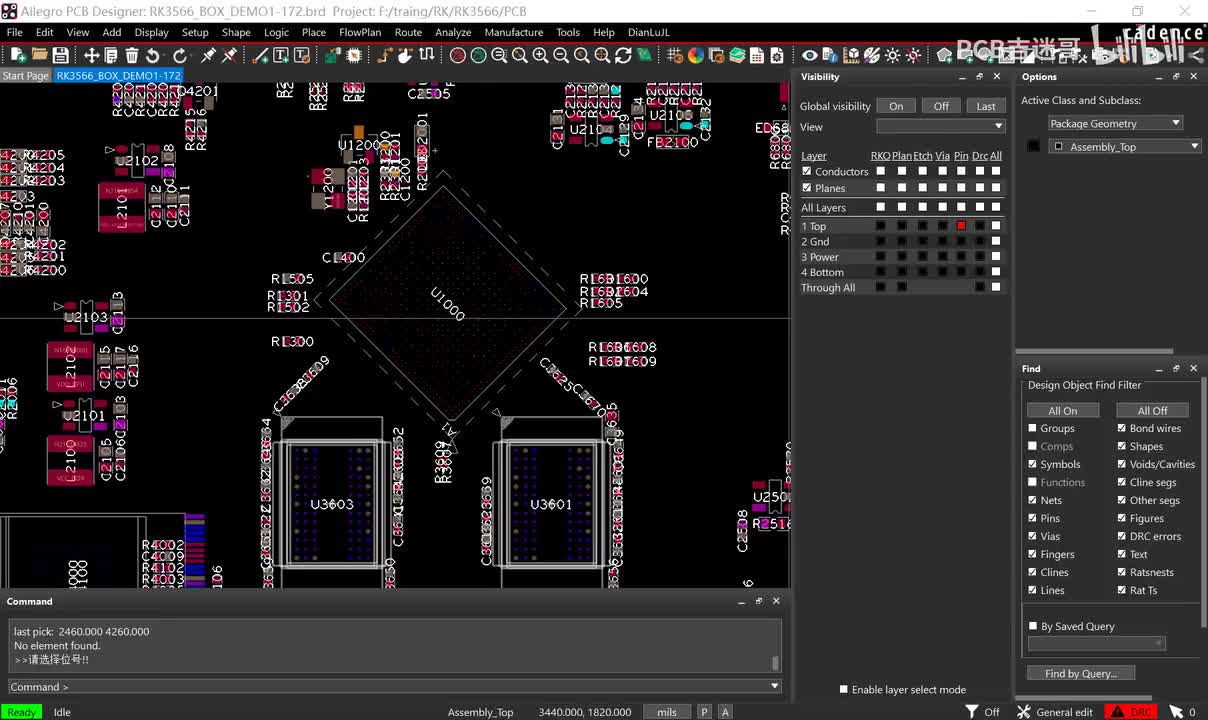Uncheck the Conductors layer checkbox
The image size is (1208, 720).
(807, 171)
